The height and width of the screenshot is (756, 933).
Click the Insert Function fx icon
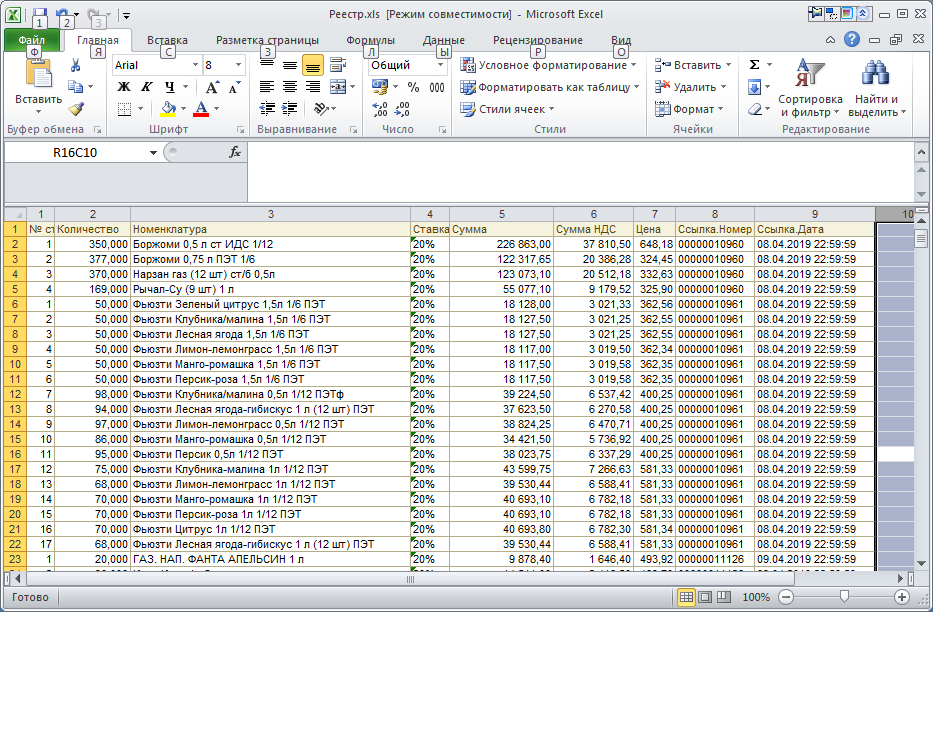(235, 152)
